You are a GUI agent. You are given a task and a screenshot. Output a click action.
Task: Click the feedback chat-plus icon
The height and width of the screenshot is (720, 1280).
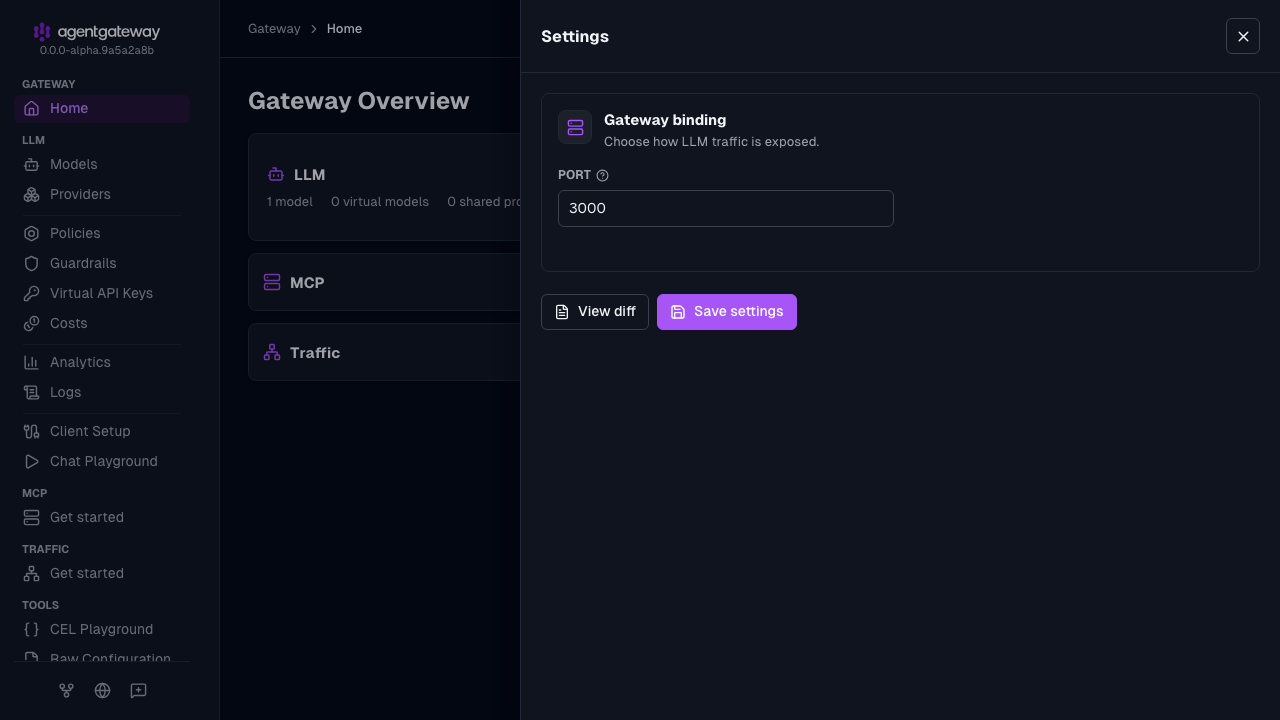138,690
